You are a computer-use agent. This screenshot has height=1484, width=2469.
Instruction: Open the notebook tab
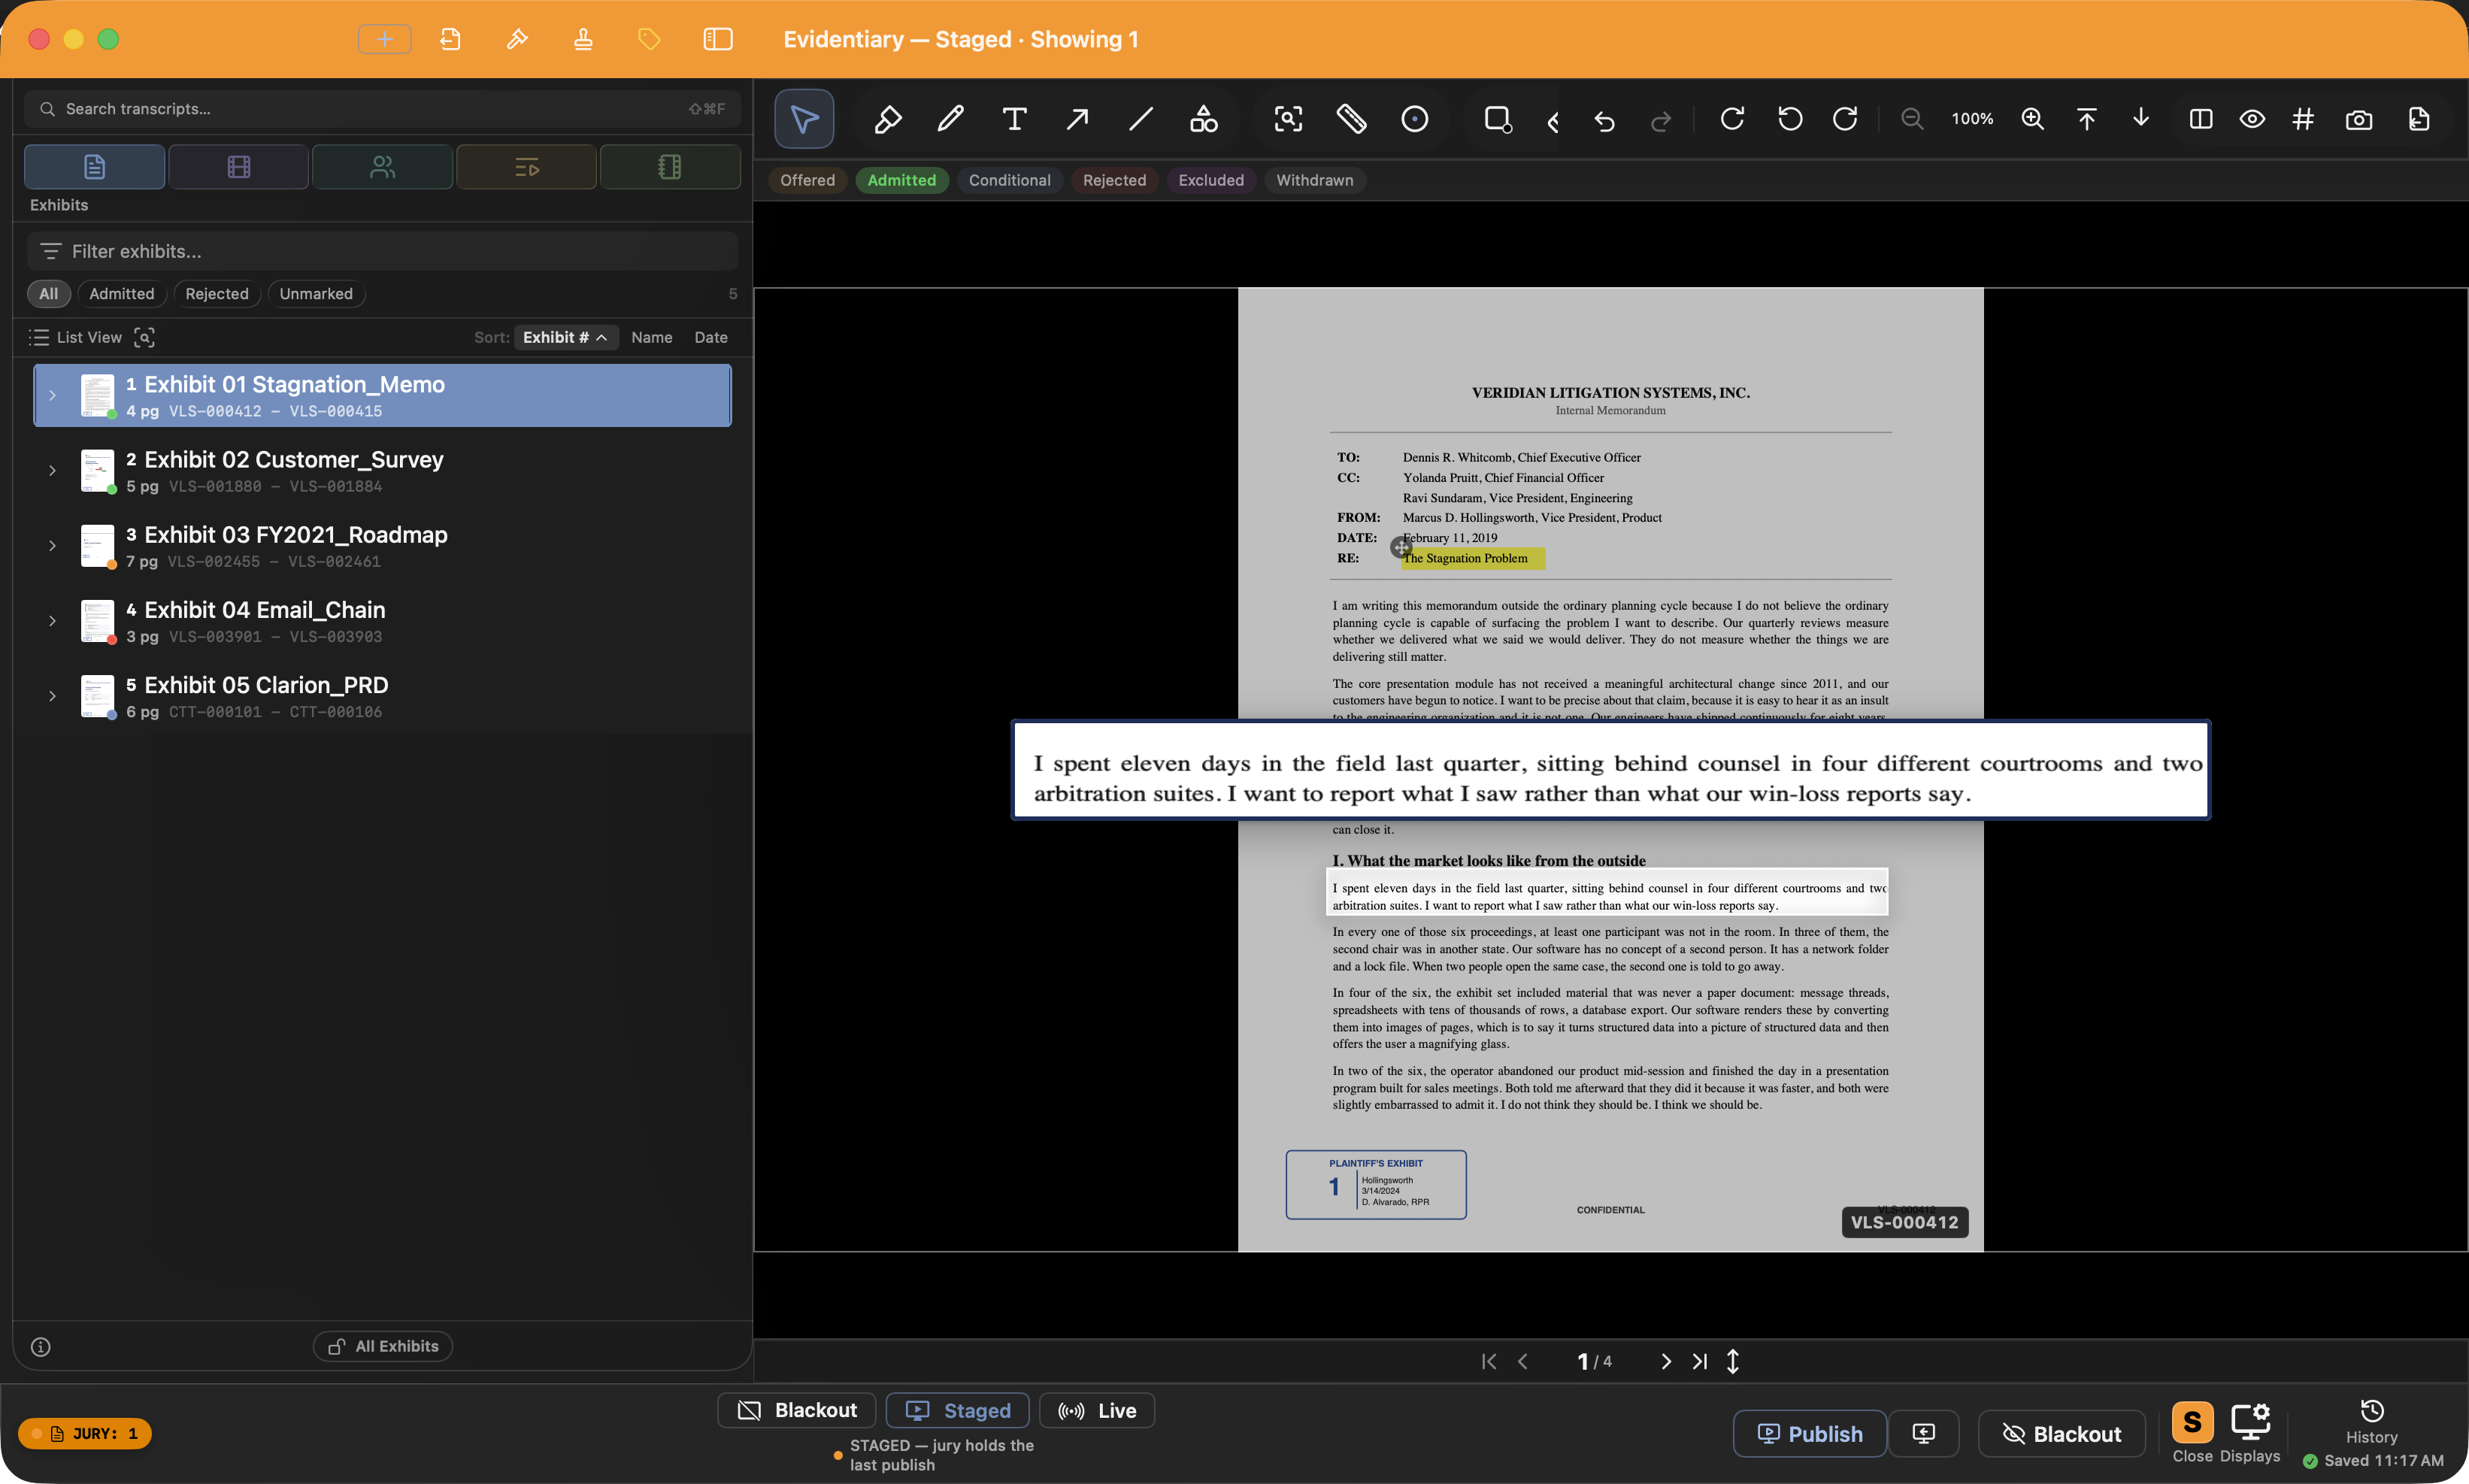[670, 167]
